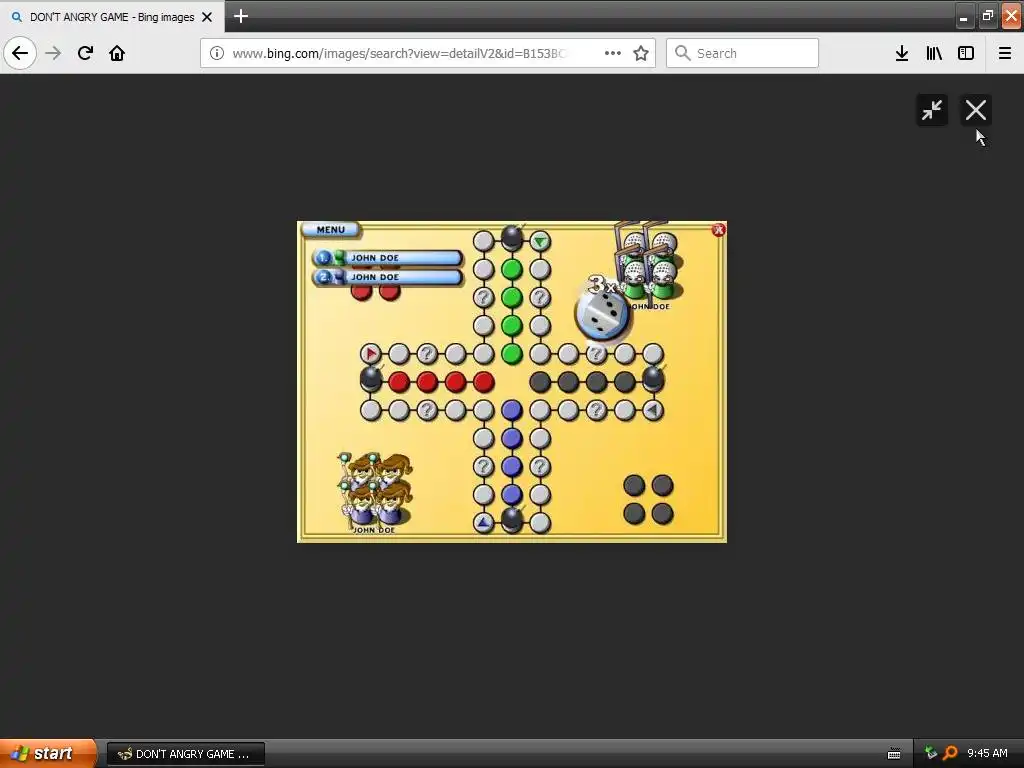
Task: Go to the browser Home page
Action: click(117, 53)
